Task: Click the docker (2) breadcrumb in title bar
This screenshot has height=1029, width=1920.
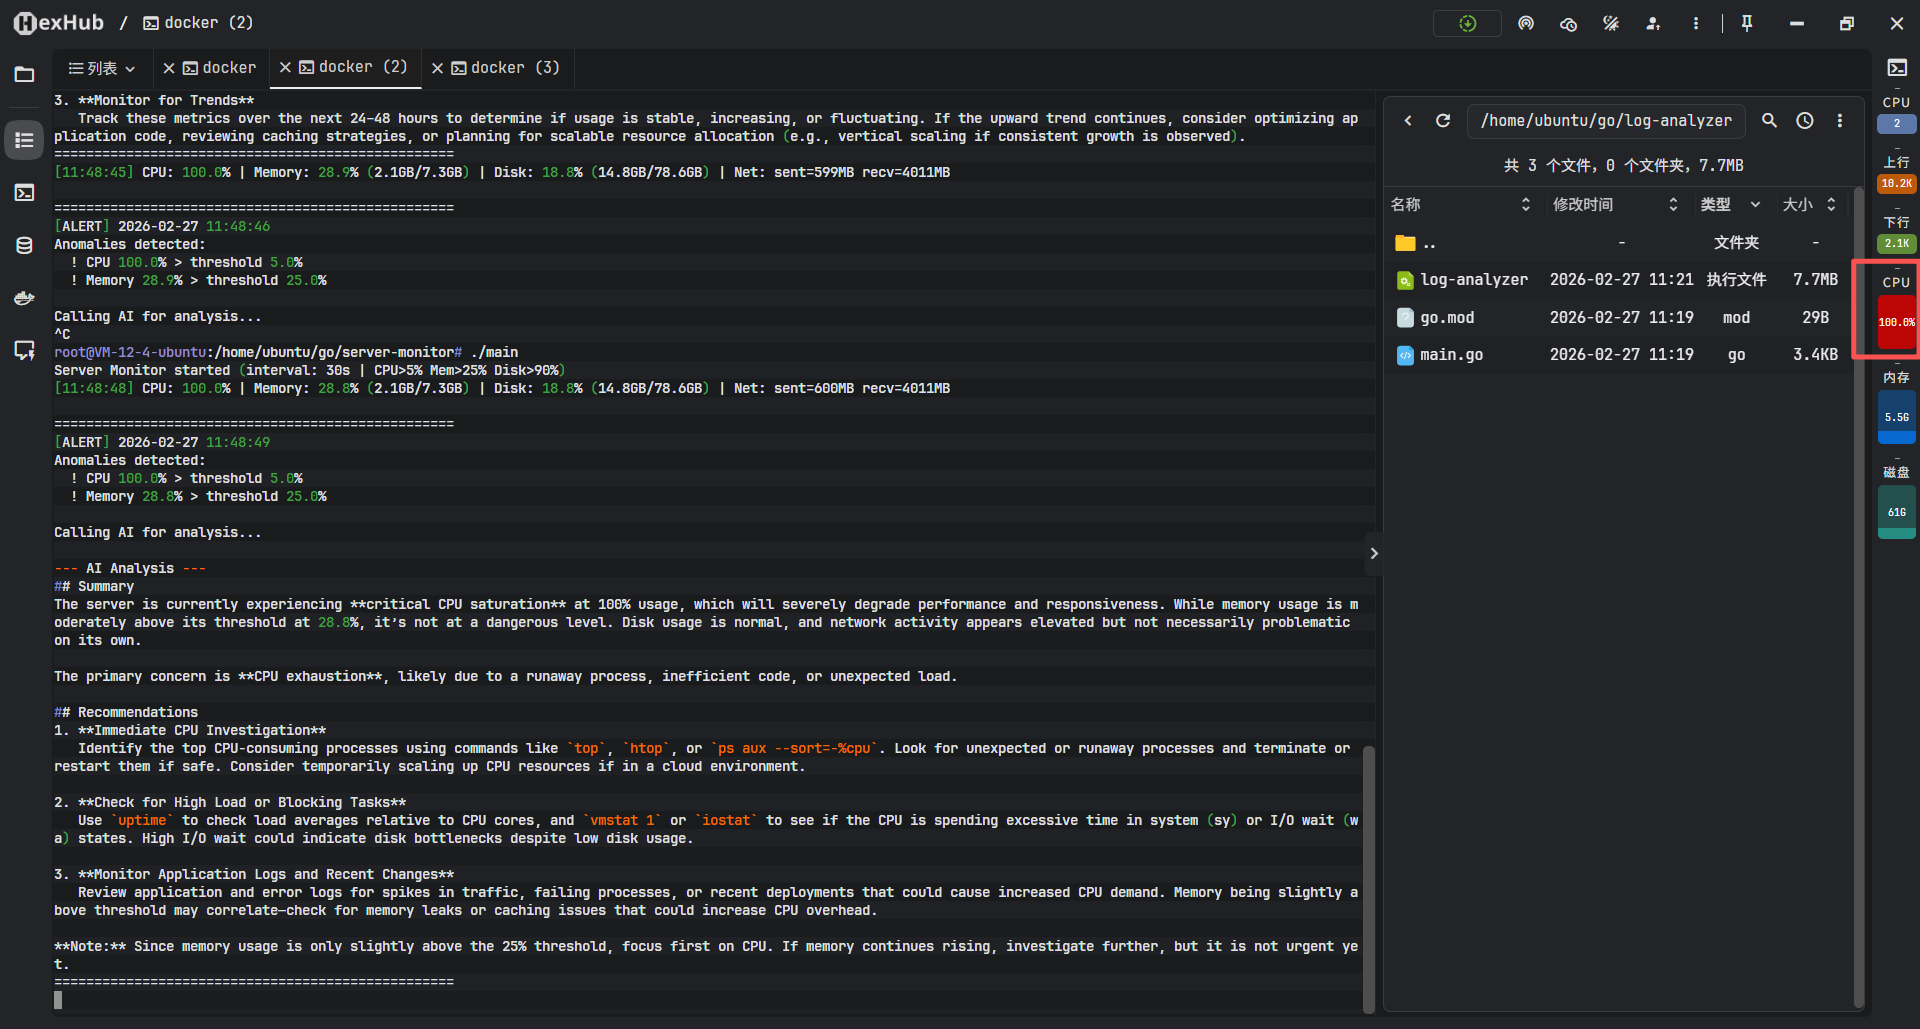Action: [198, 23]
